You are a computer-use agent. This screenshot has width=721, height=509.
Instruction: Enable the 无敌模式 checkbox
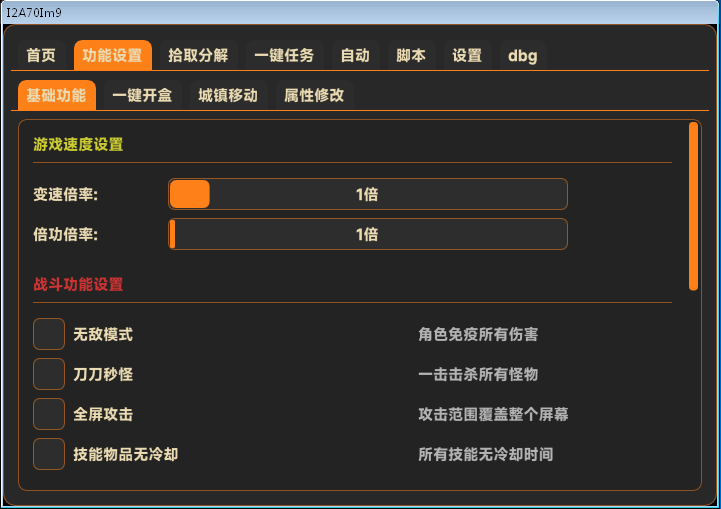(49, 334)
